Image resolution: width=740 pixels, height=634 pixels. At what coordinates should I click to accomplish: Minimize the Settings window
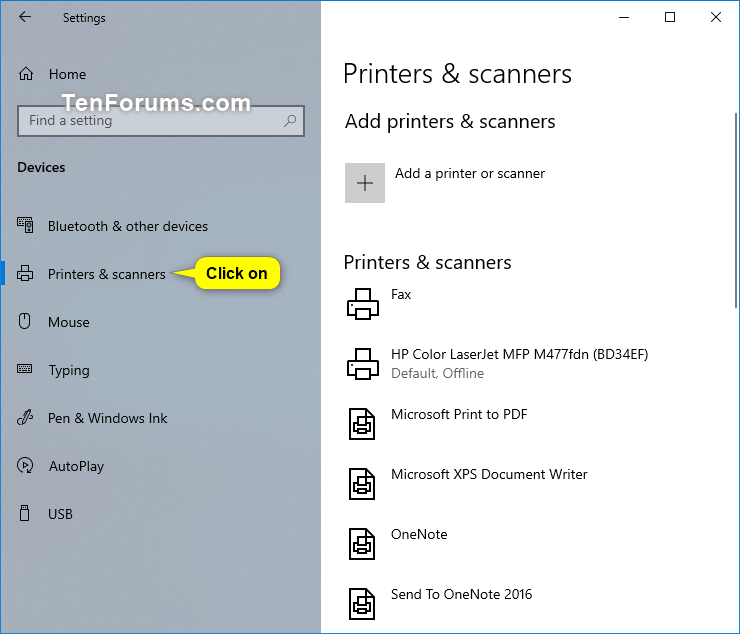[x=624, y=17]
